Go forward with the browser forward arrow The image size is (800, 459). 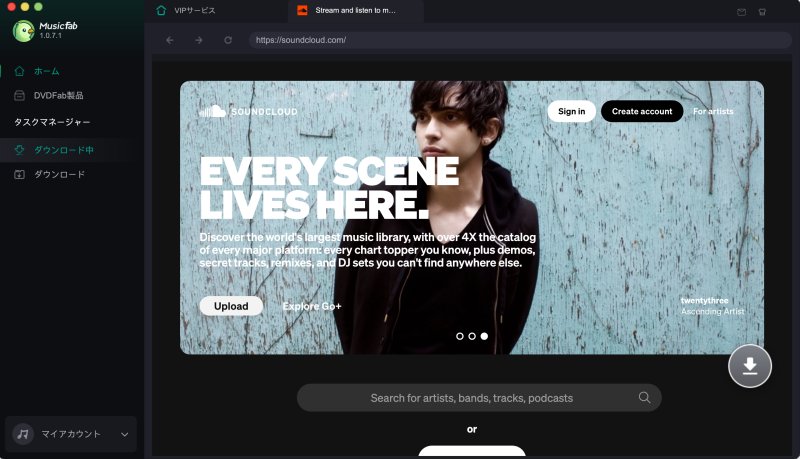(x=198, y=40)
